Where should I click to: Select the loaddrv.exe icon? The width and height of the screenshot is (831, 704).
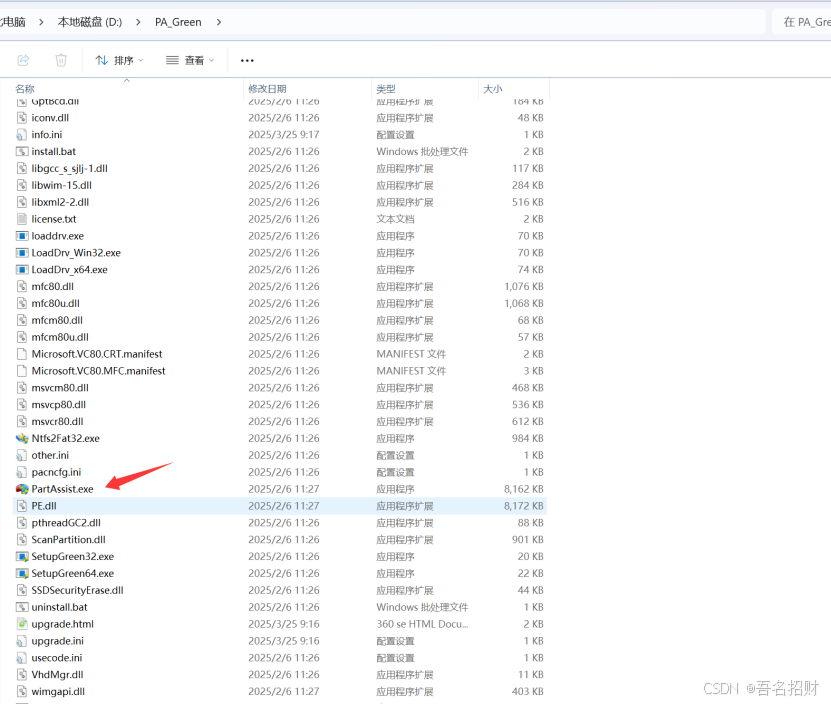22,236
